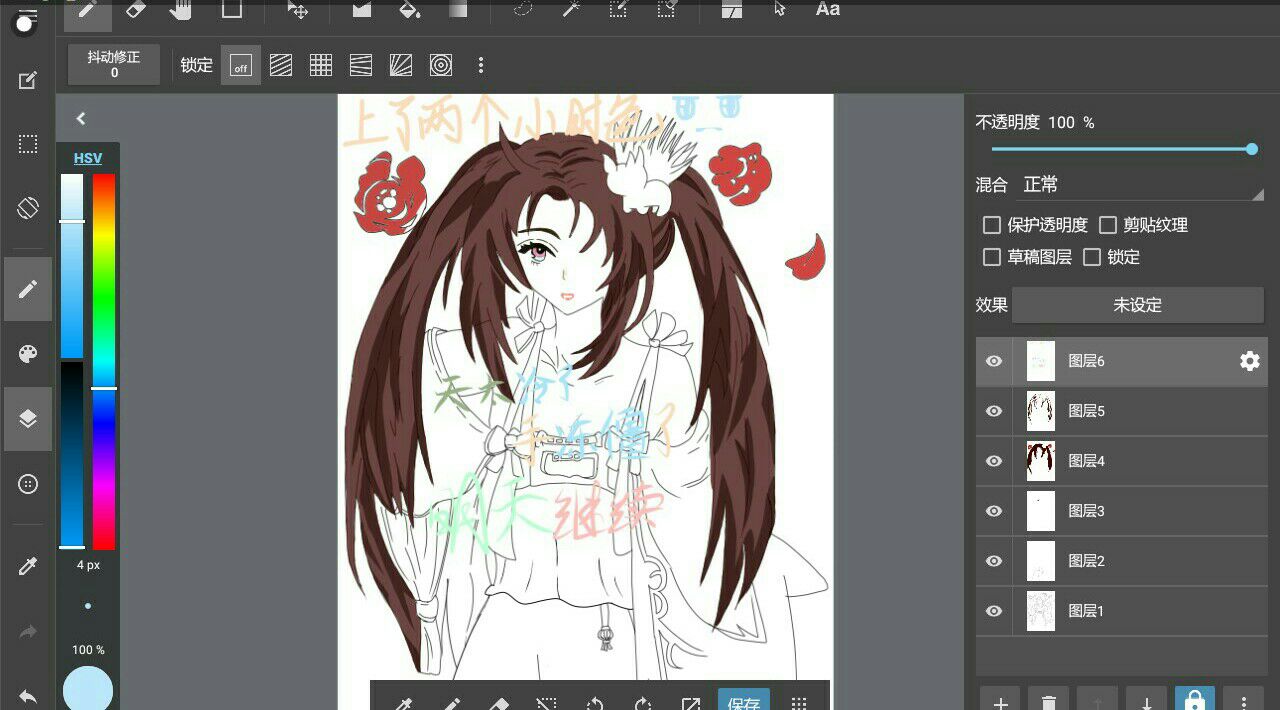Select the hand pan tool

[x=180, y=10]
